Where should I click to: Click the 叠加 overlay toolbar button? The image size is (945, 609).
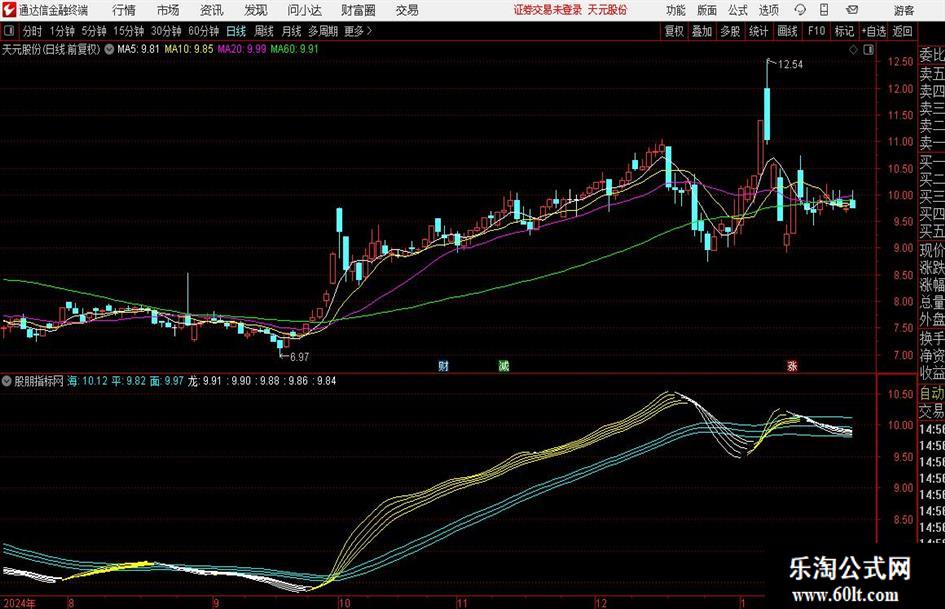coord(702,31)
